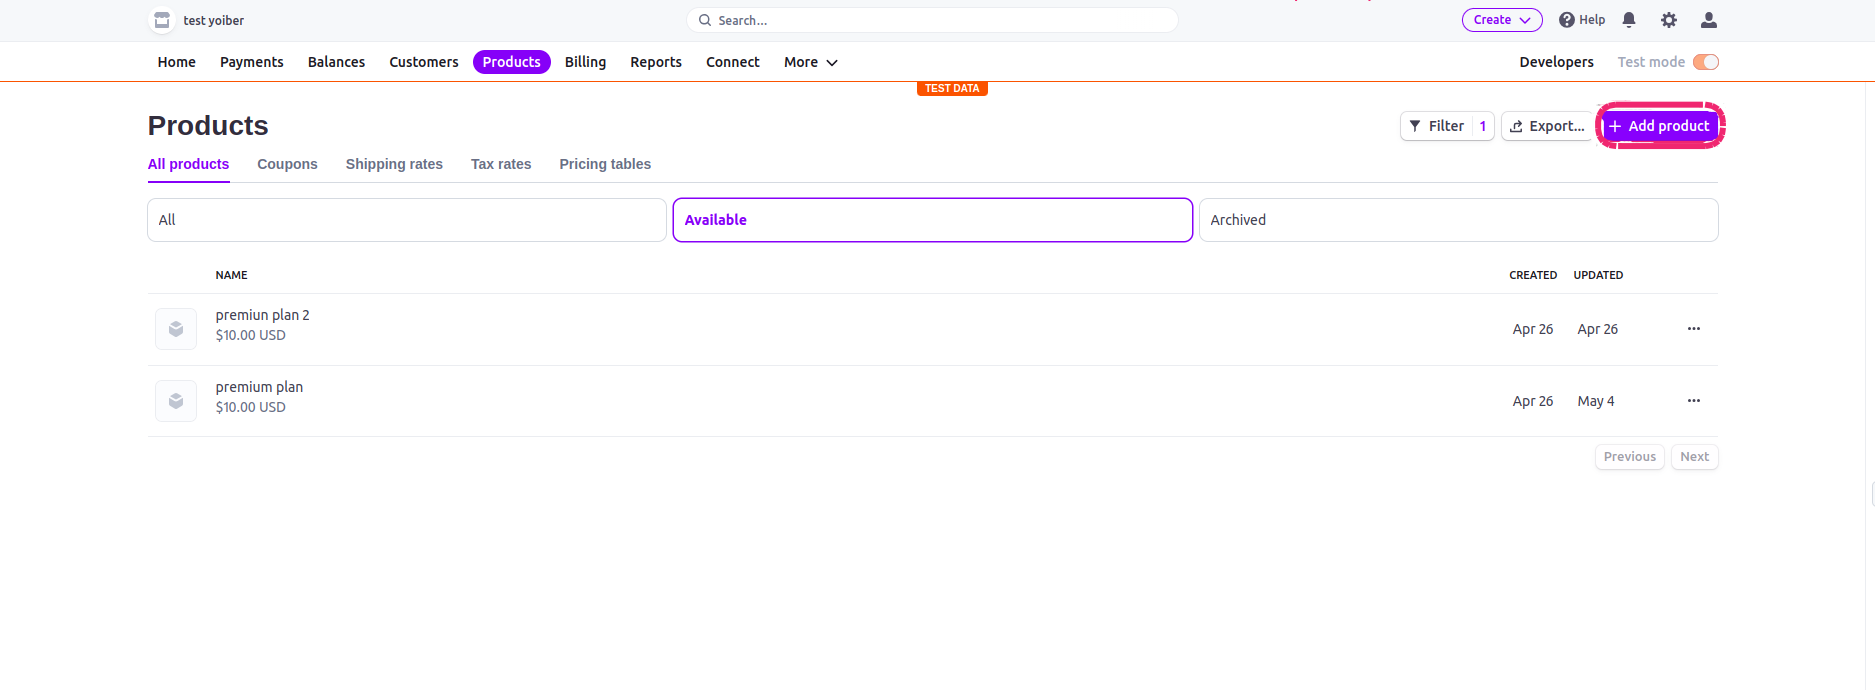
Task: Switch to the Coupons tab
Action: (x=287, y=164)
